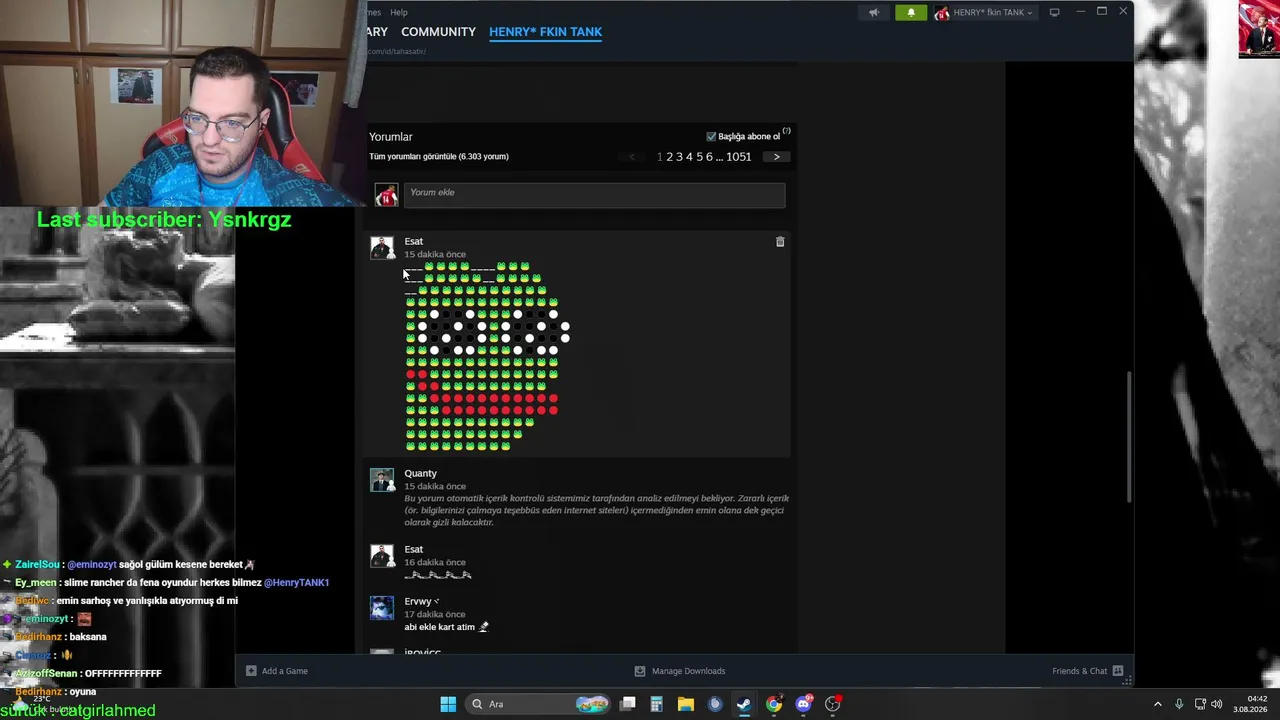
Task: Toggle the Başlığa abone ol checkbox
Action: (711, 136)
